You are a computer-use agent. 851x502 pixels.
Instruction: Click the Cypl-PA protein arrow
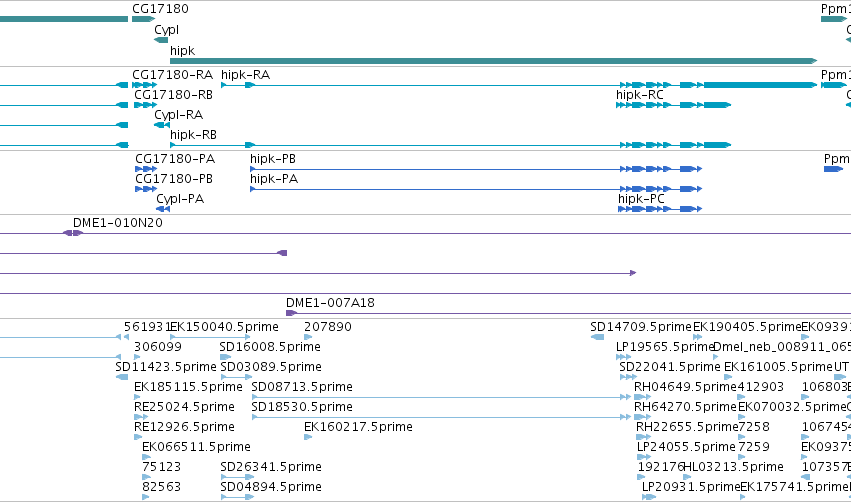coord(163,209)
